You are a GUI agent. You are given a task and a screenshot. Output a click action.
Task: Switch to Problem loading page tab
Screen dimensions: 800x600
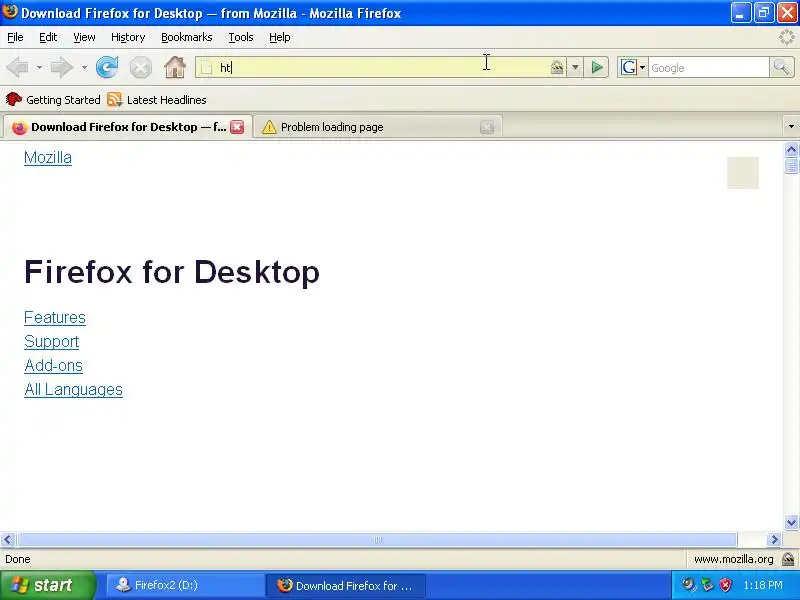(378, 127)
